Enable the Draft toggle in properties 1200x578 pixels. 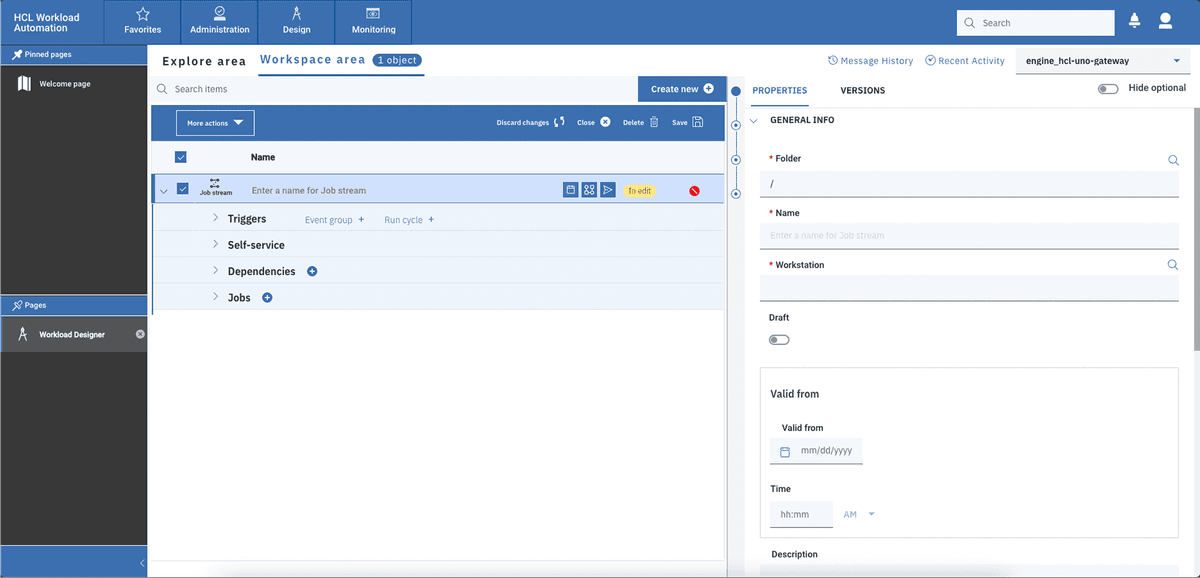click(x=779, y=340)
